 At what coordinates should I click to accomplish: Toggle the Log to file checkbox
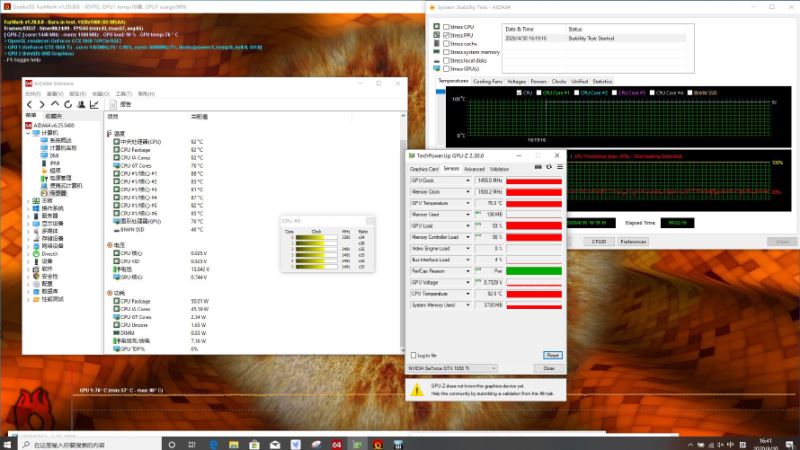(414, 355)
